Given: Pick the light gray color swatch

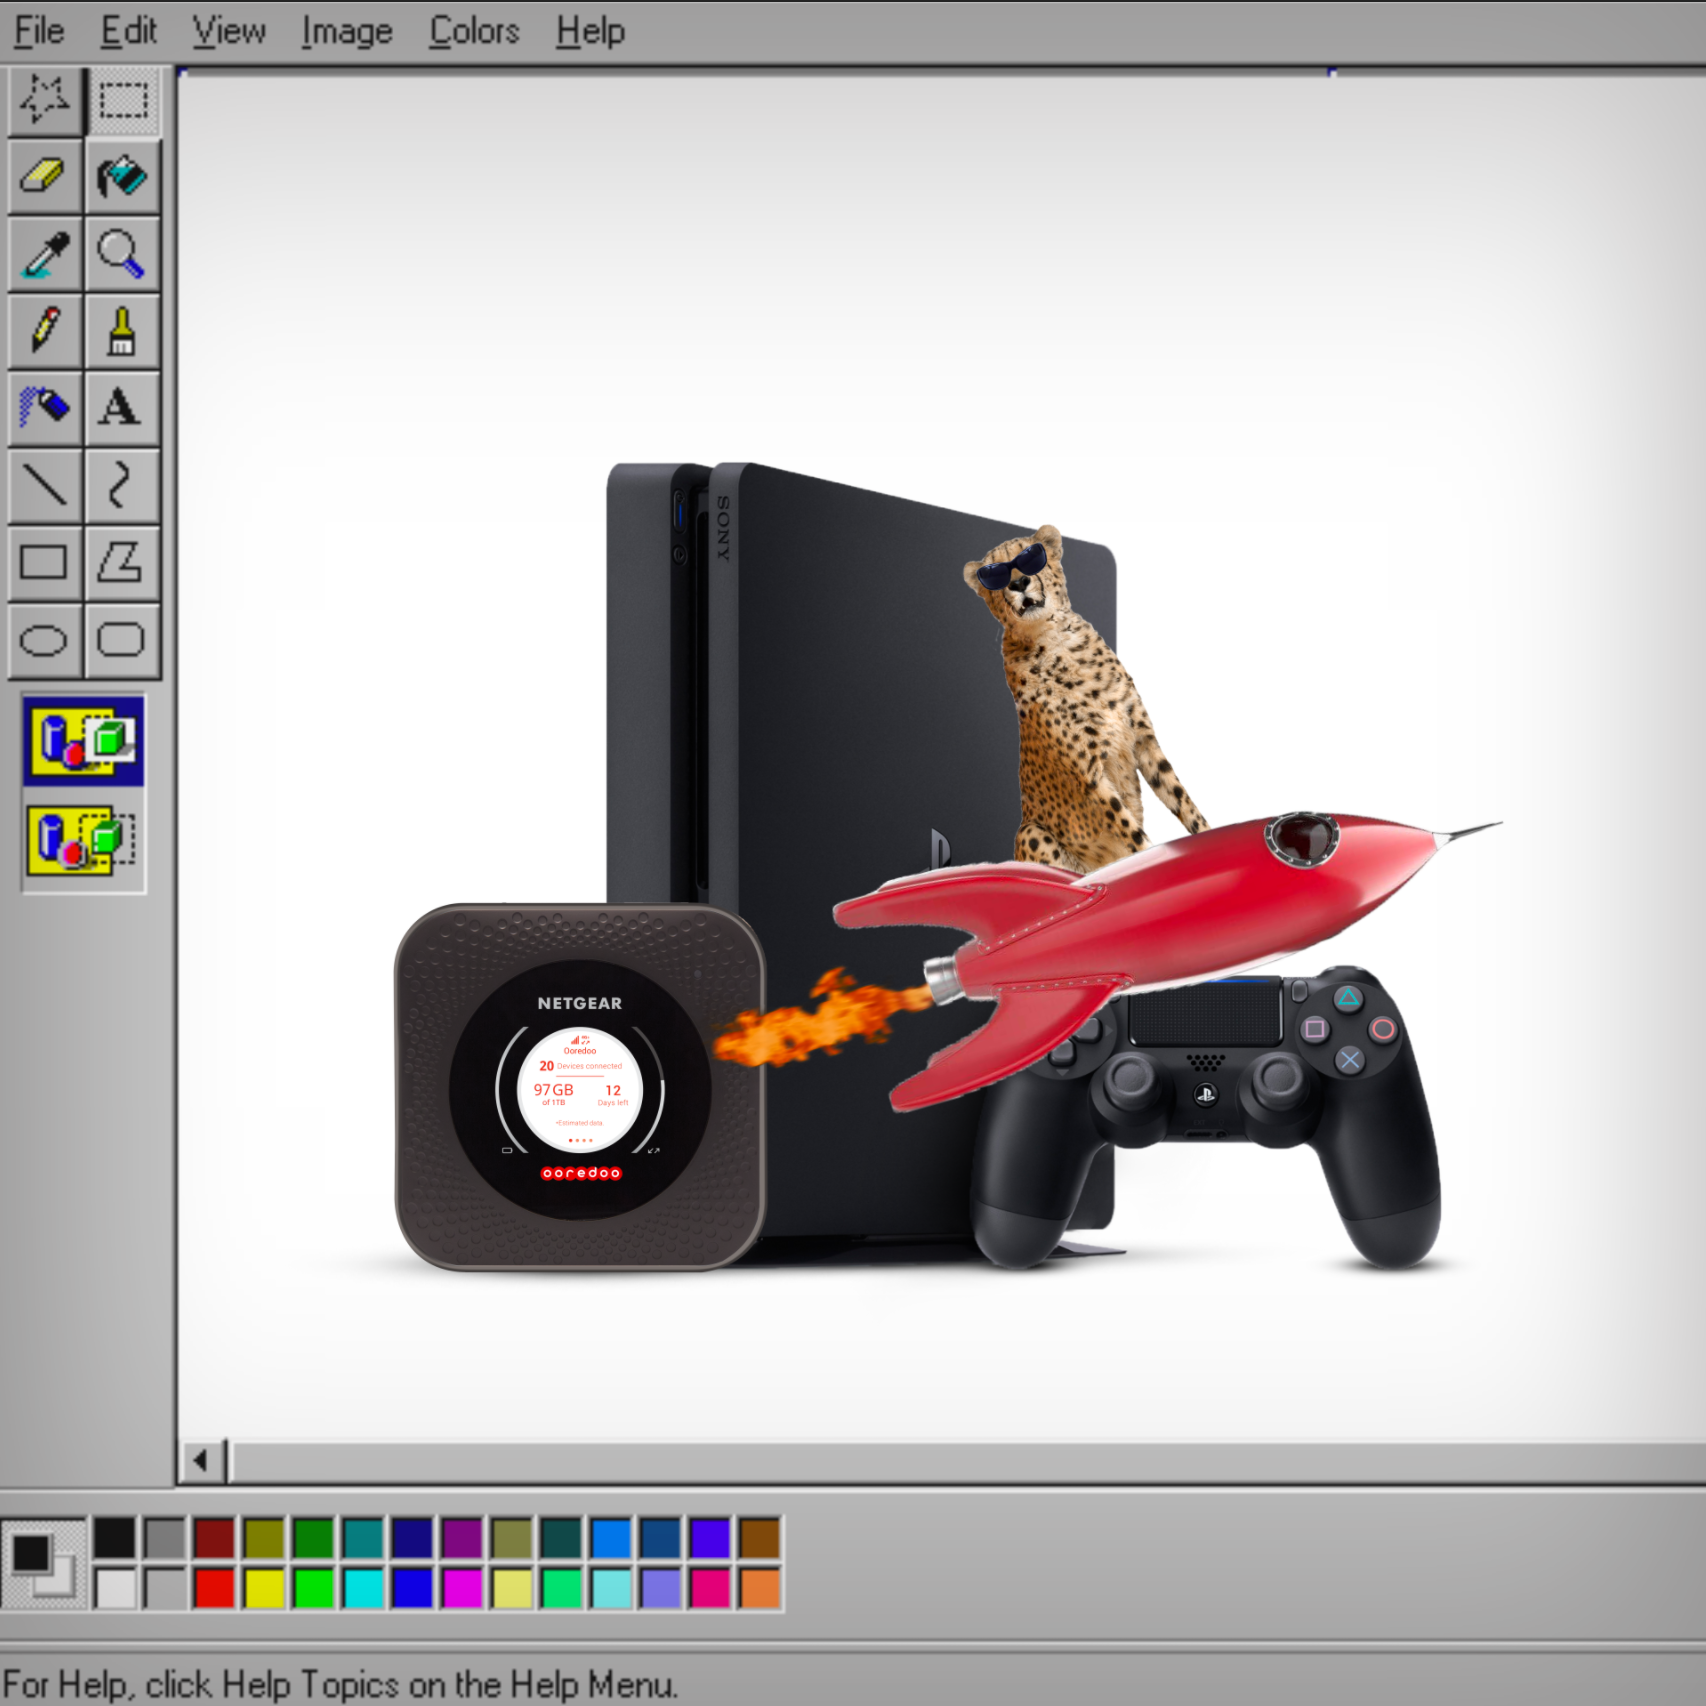Looking at the screenshot, I should click(165, 1588).
